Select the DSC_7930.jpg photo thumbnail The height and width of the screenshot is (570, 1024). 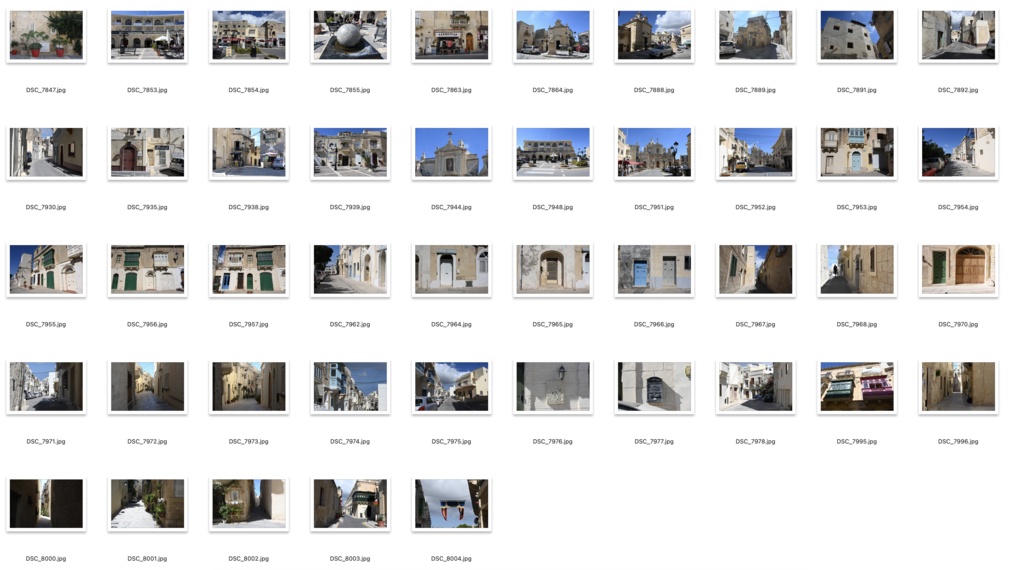click(46, 152)
